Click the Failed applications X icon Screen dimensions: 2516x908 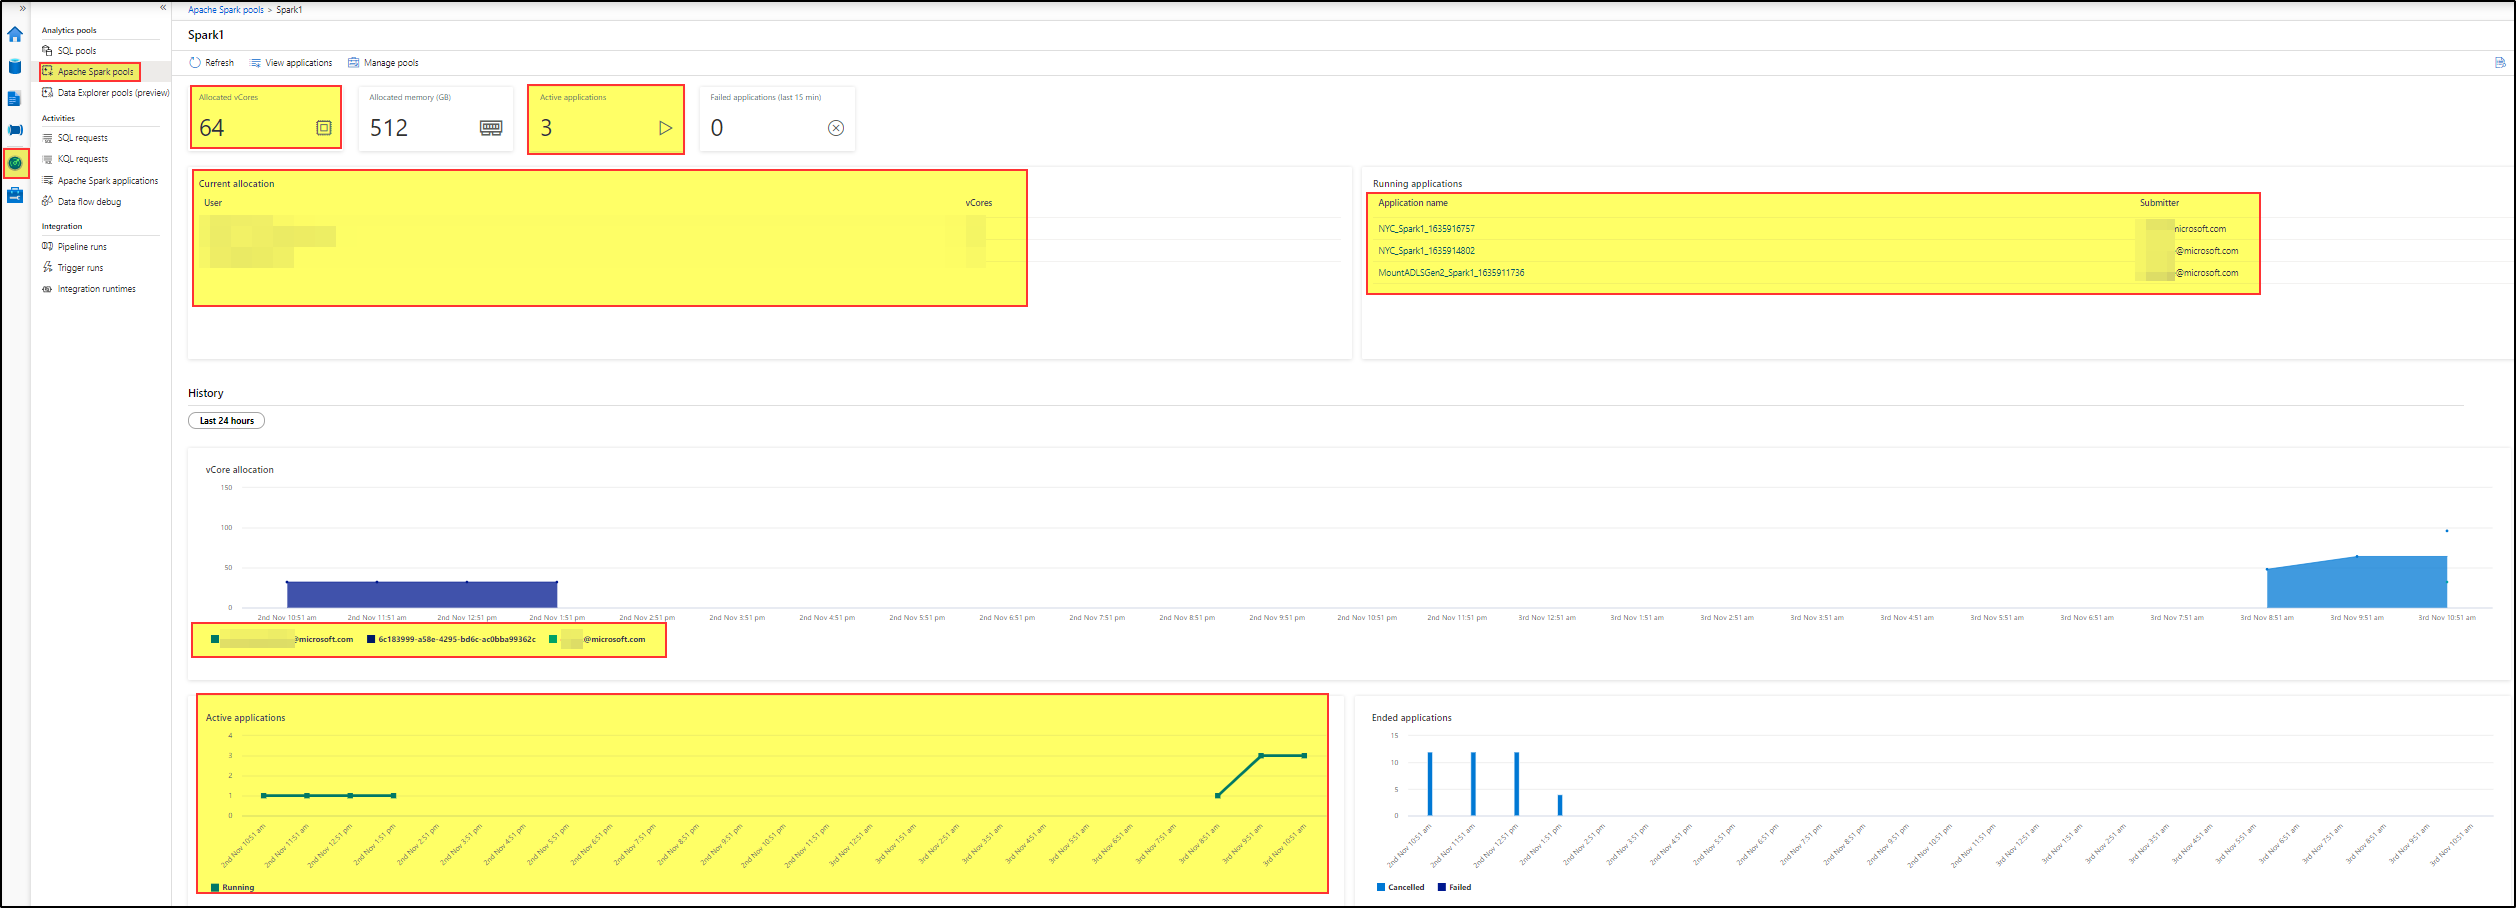click(x=836, y=128)
